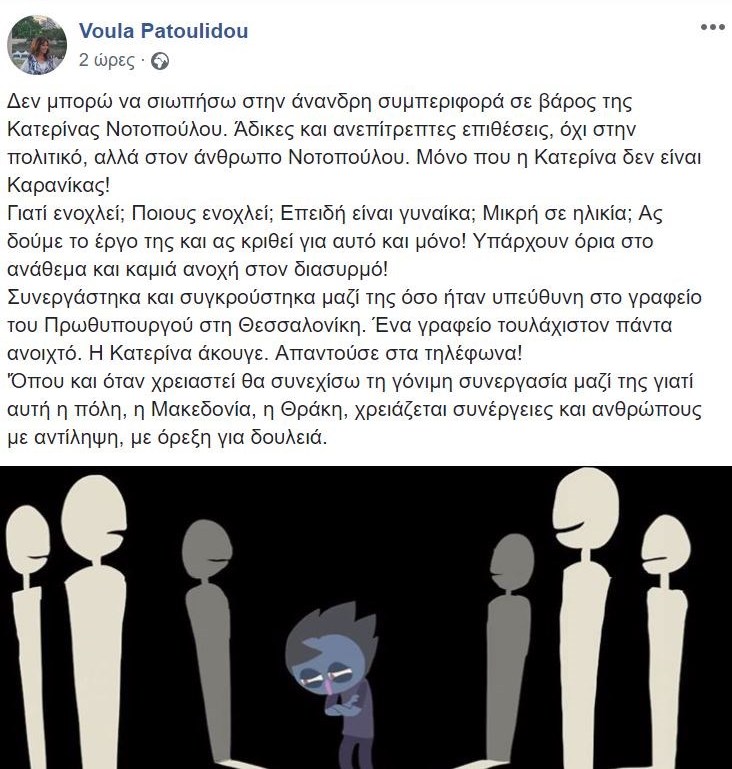Click the phrase "Απαντούσε στα τηλέφωνα!"
This screenshot has height=769, width=732.
pos(399,354)
